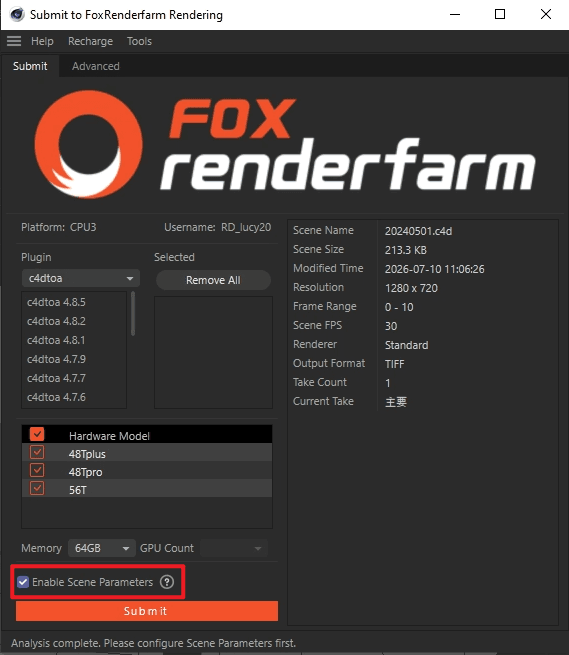Click the Remove All button

pyautogui.click(x=213, y=280)
